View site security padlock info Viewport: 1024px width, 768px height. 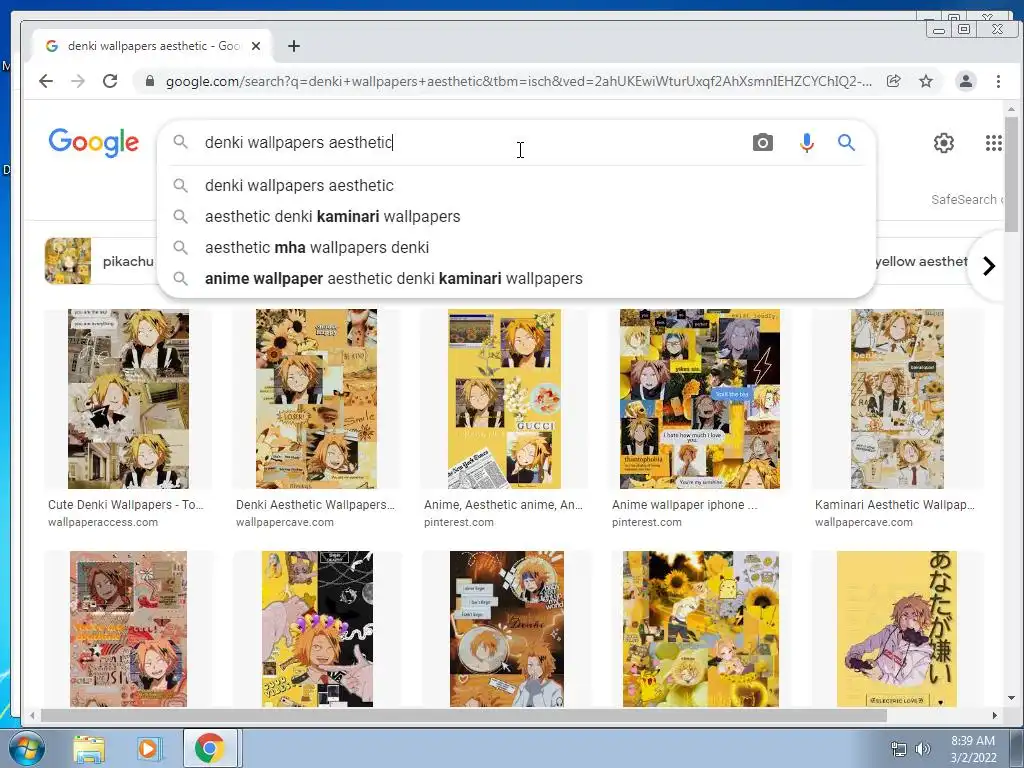click(150, 81)
